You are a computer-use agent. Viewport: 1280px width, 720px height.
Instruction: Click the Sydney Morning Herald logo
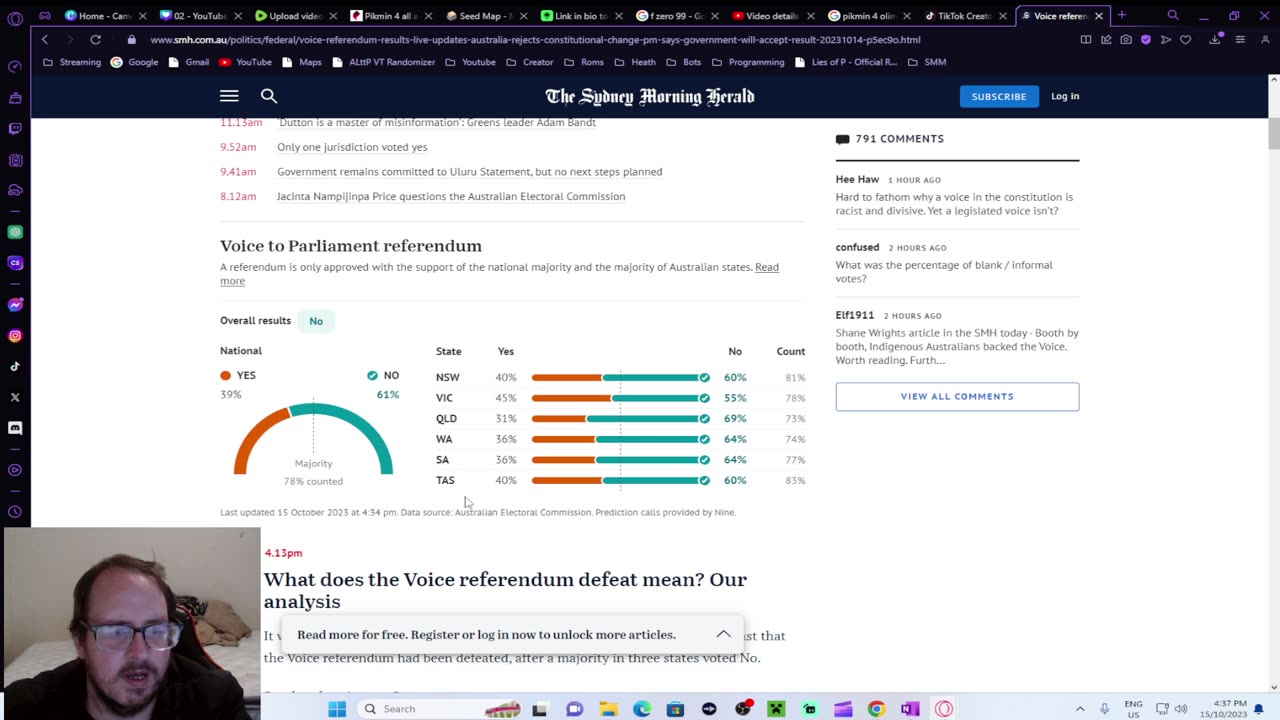pyautogui.click(x=649, y=96)
